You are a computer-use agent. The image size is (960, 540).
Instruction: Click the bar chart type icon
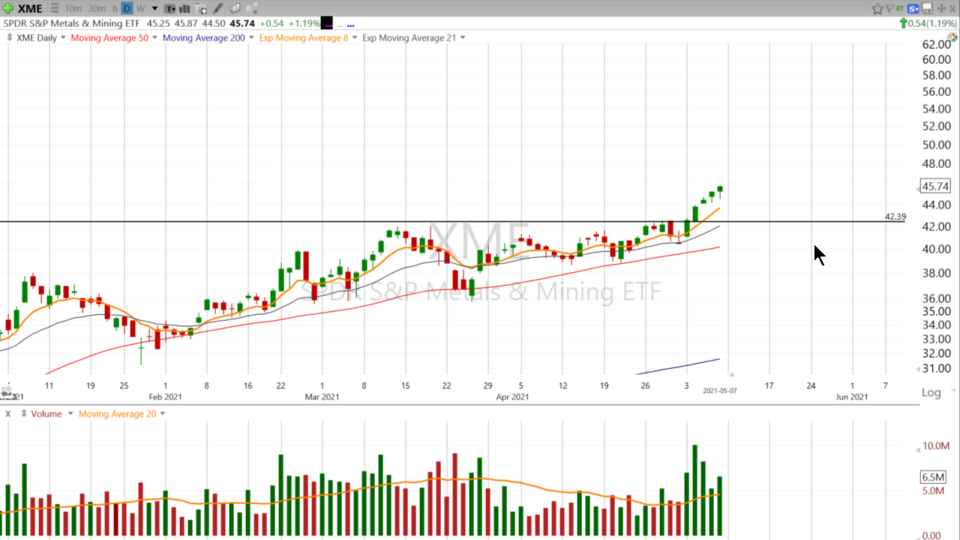tap(184, 9)
